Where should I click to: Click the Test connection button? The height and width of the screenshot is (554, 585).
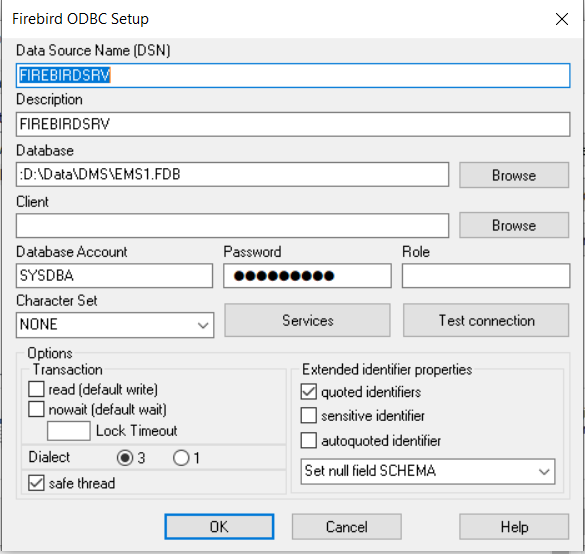[486, 320]
